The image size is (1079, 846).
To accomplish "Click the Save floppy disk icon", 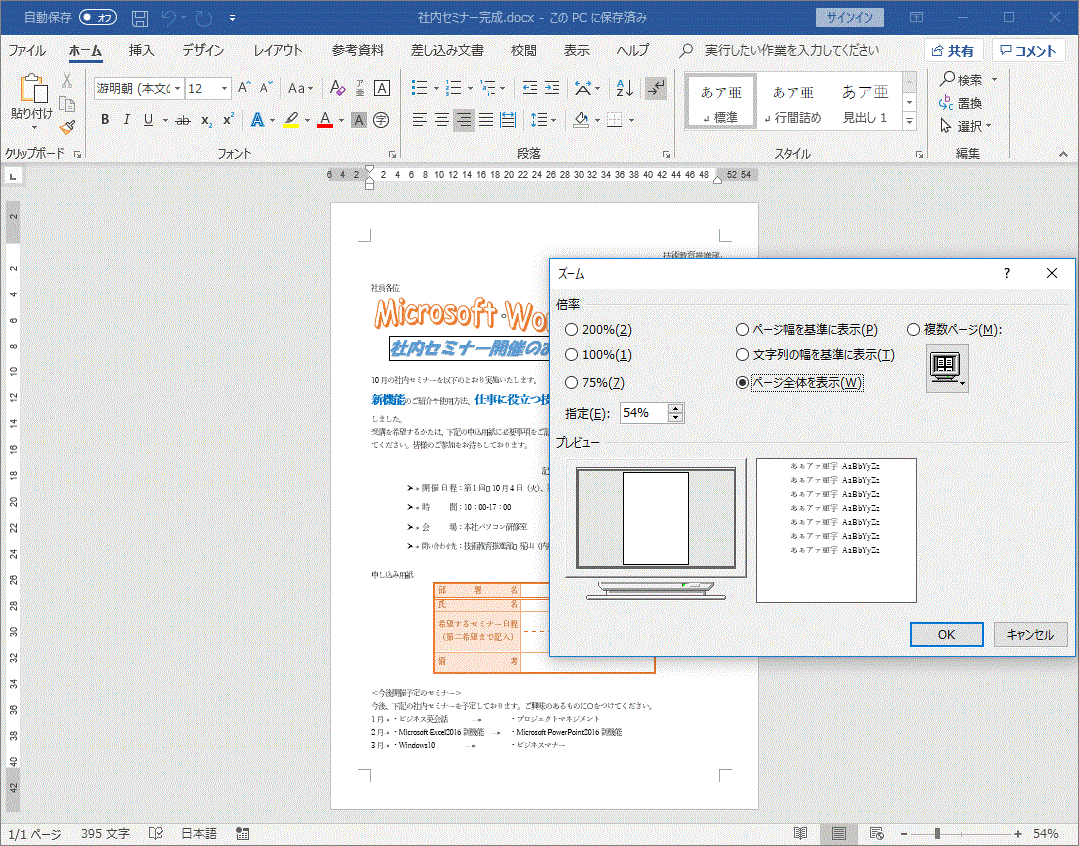I will [x=140, y=18].
